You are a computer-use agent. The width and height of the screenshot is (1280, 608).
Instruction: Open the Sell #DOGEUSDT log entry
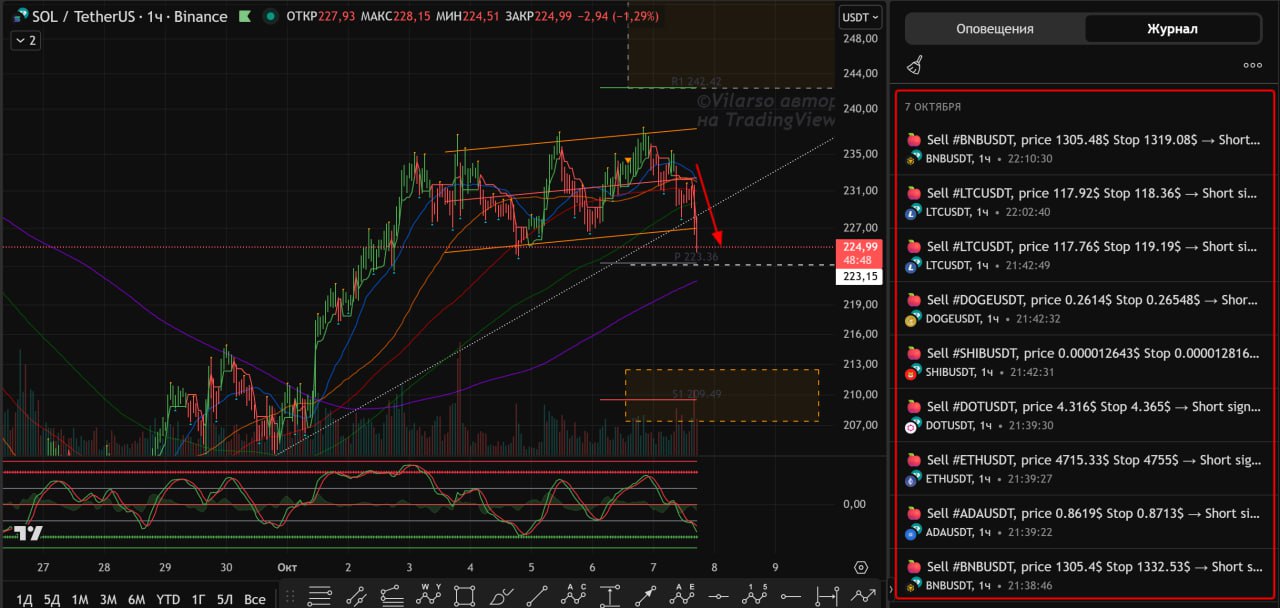[x=1084, y=308]
